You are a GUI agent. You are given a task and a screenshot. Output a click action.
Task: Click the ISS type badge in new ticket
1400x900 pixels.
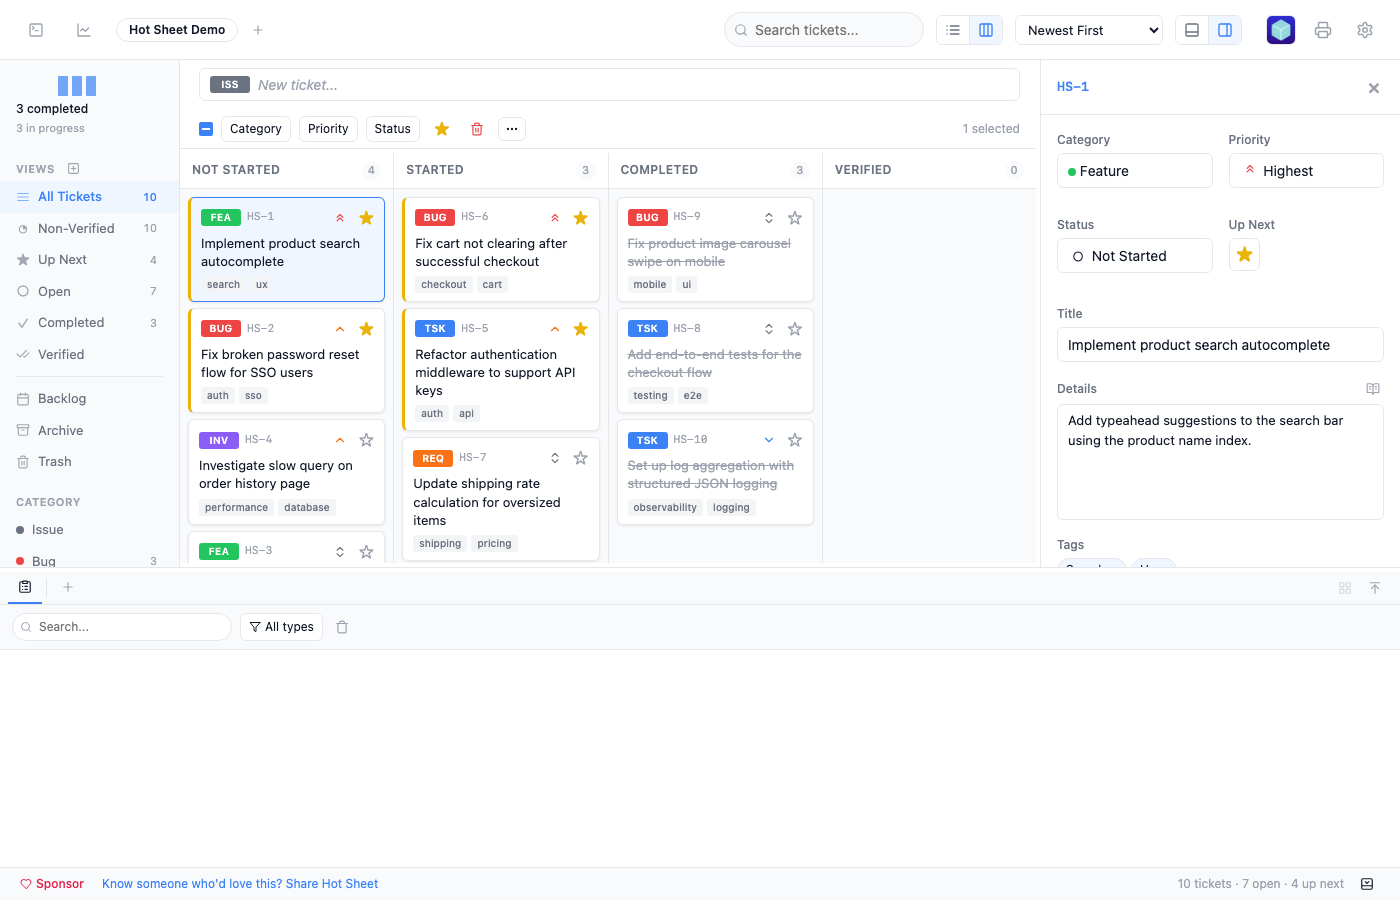(x=230, y=85)
